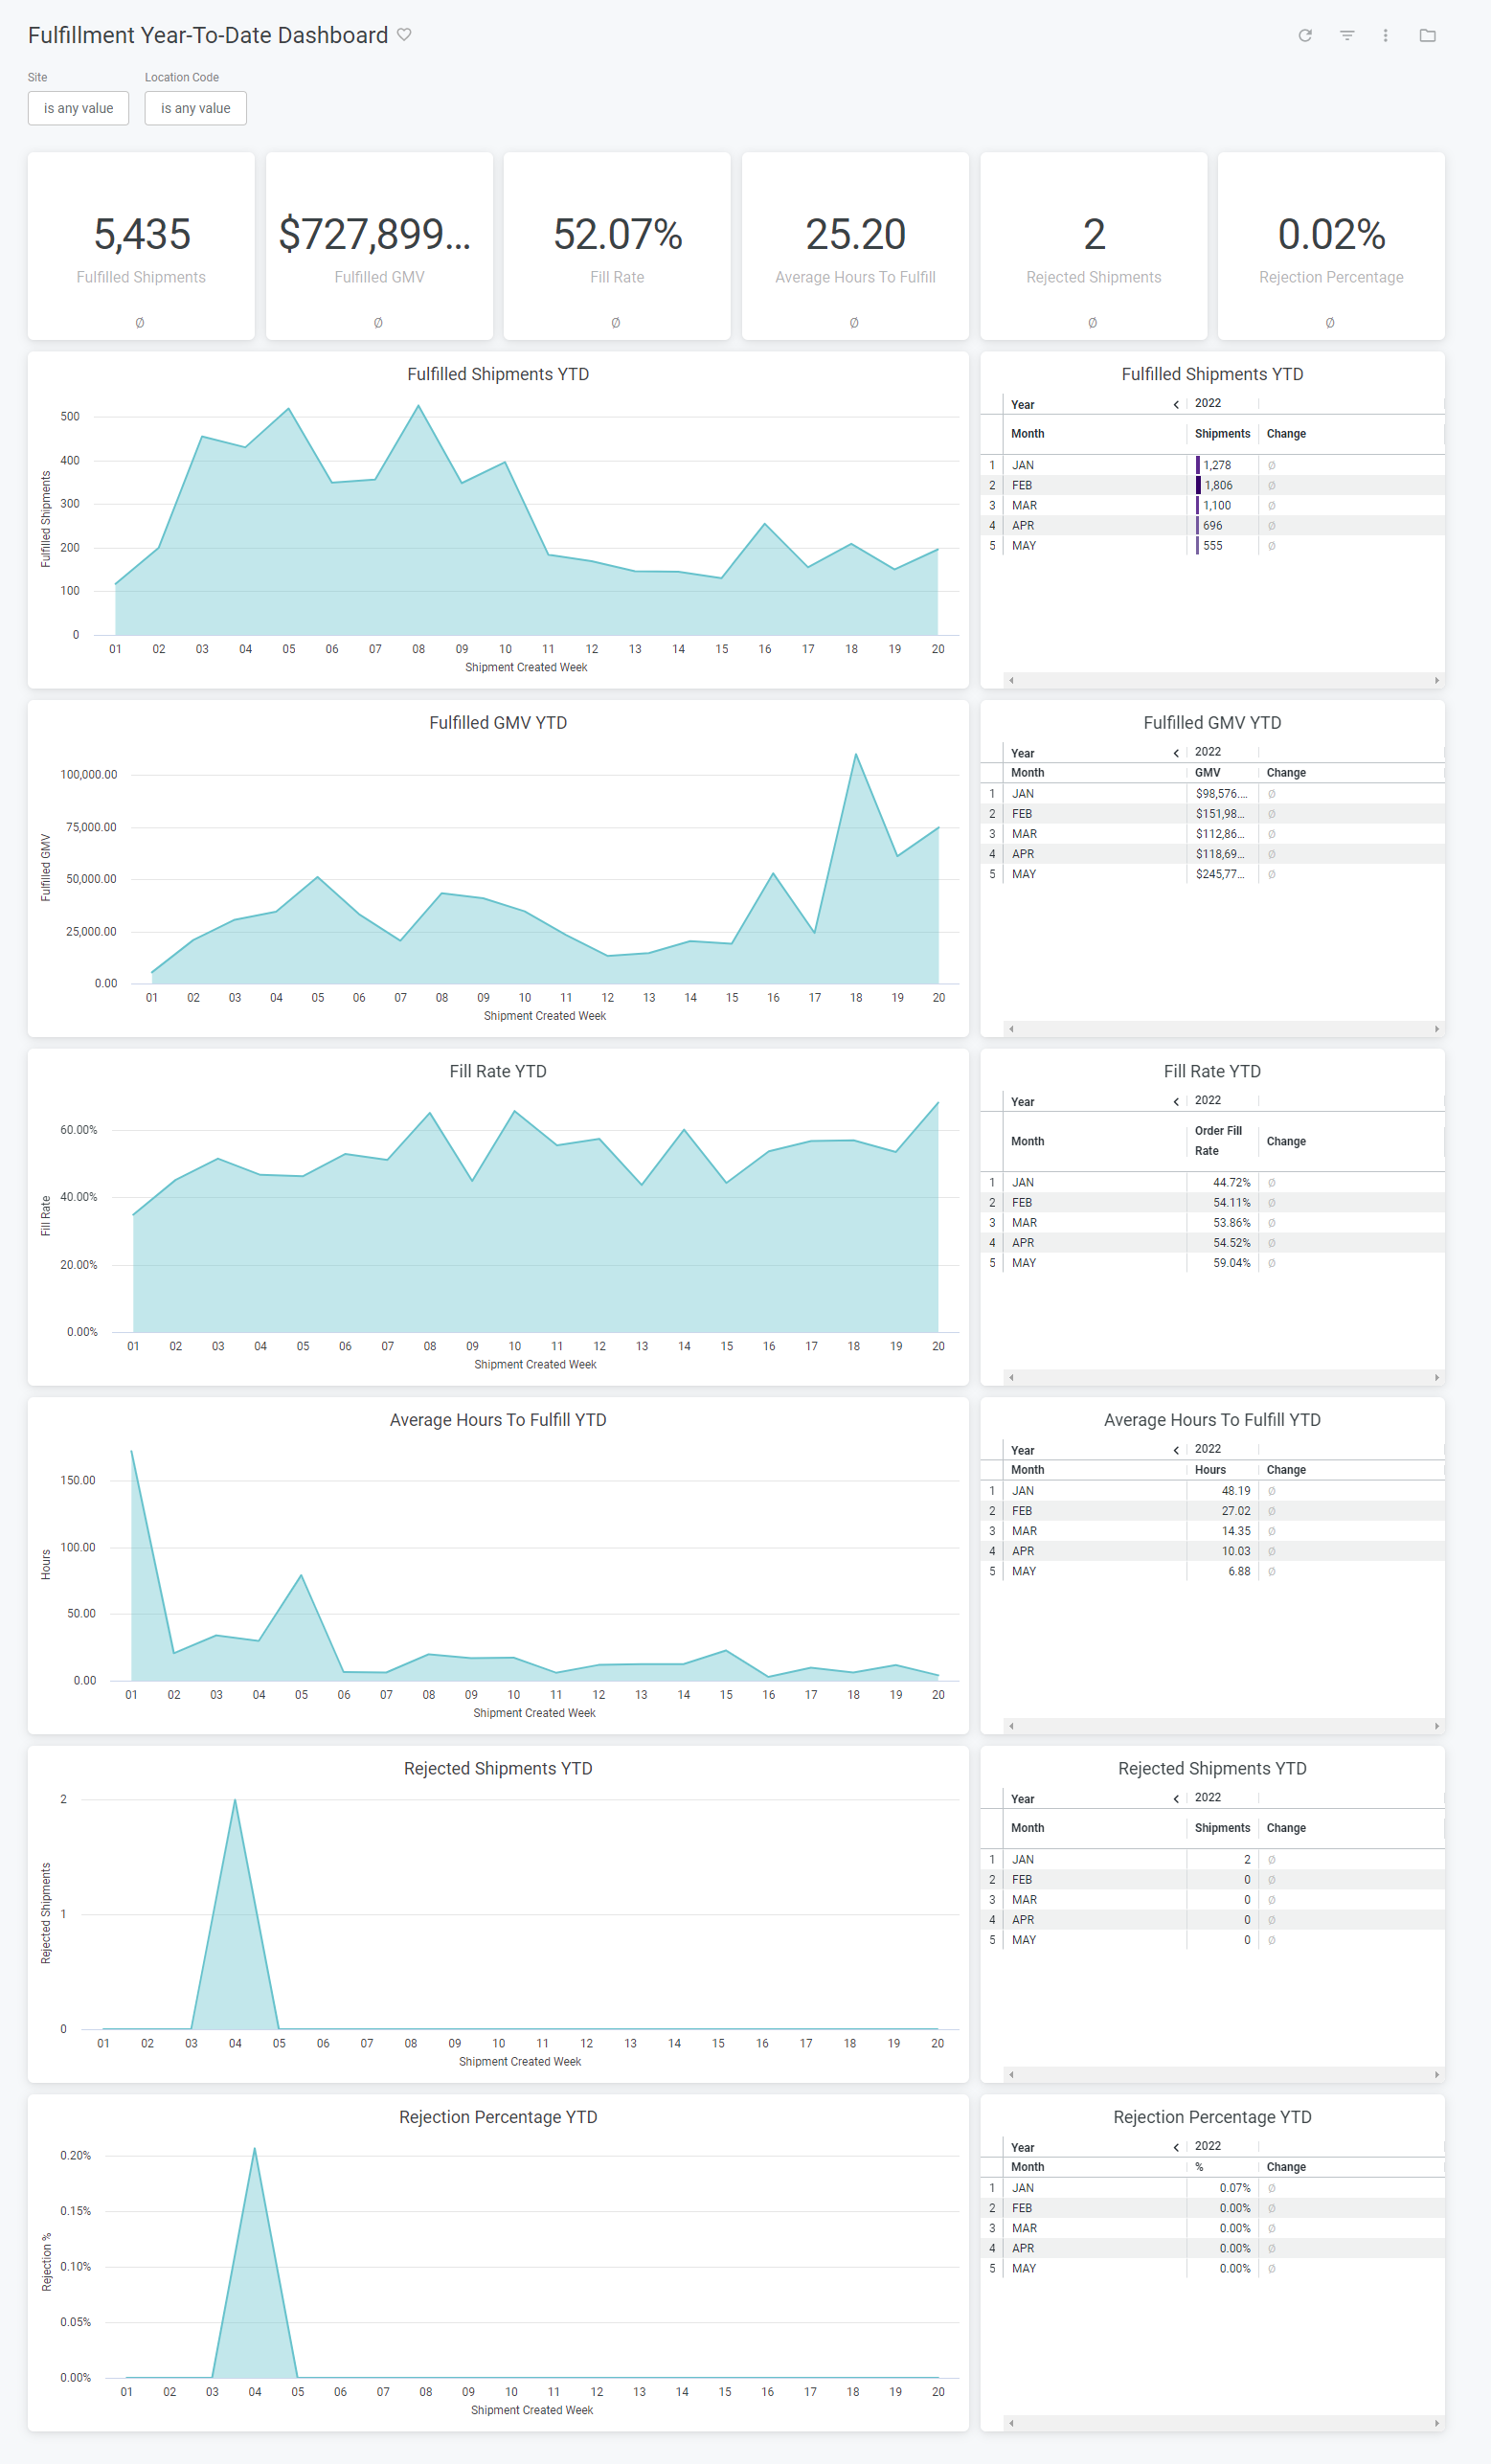Click the 2022 year value in Fill Rate YTD table

tap(1208, 1101)
